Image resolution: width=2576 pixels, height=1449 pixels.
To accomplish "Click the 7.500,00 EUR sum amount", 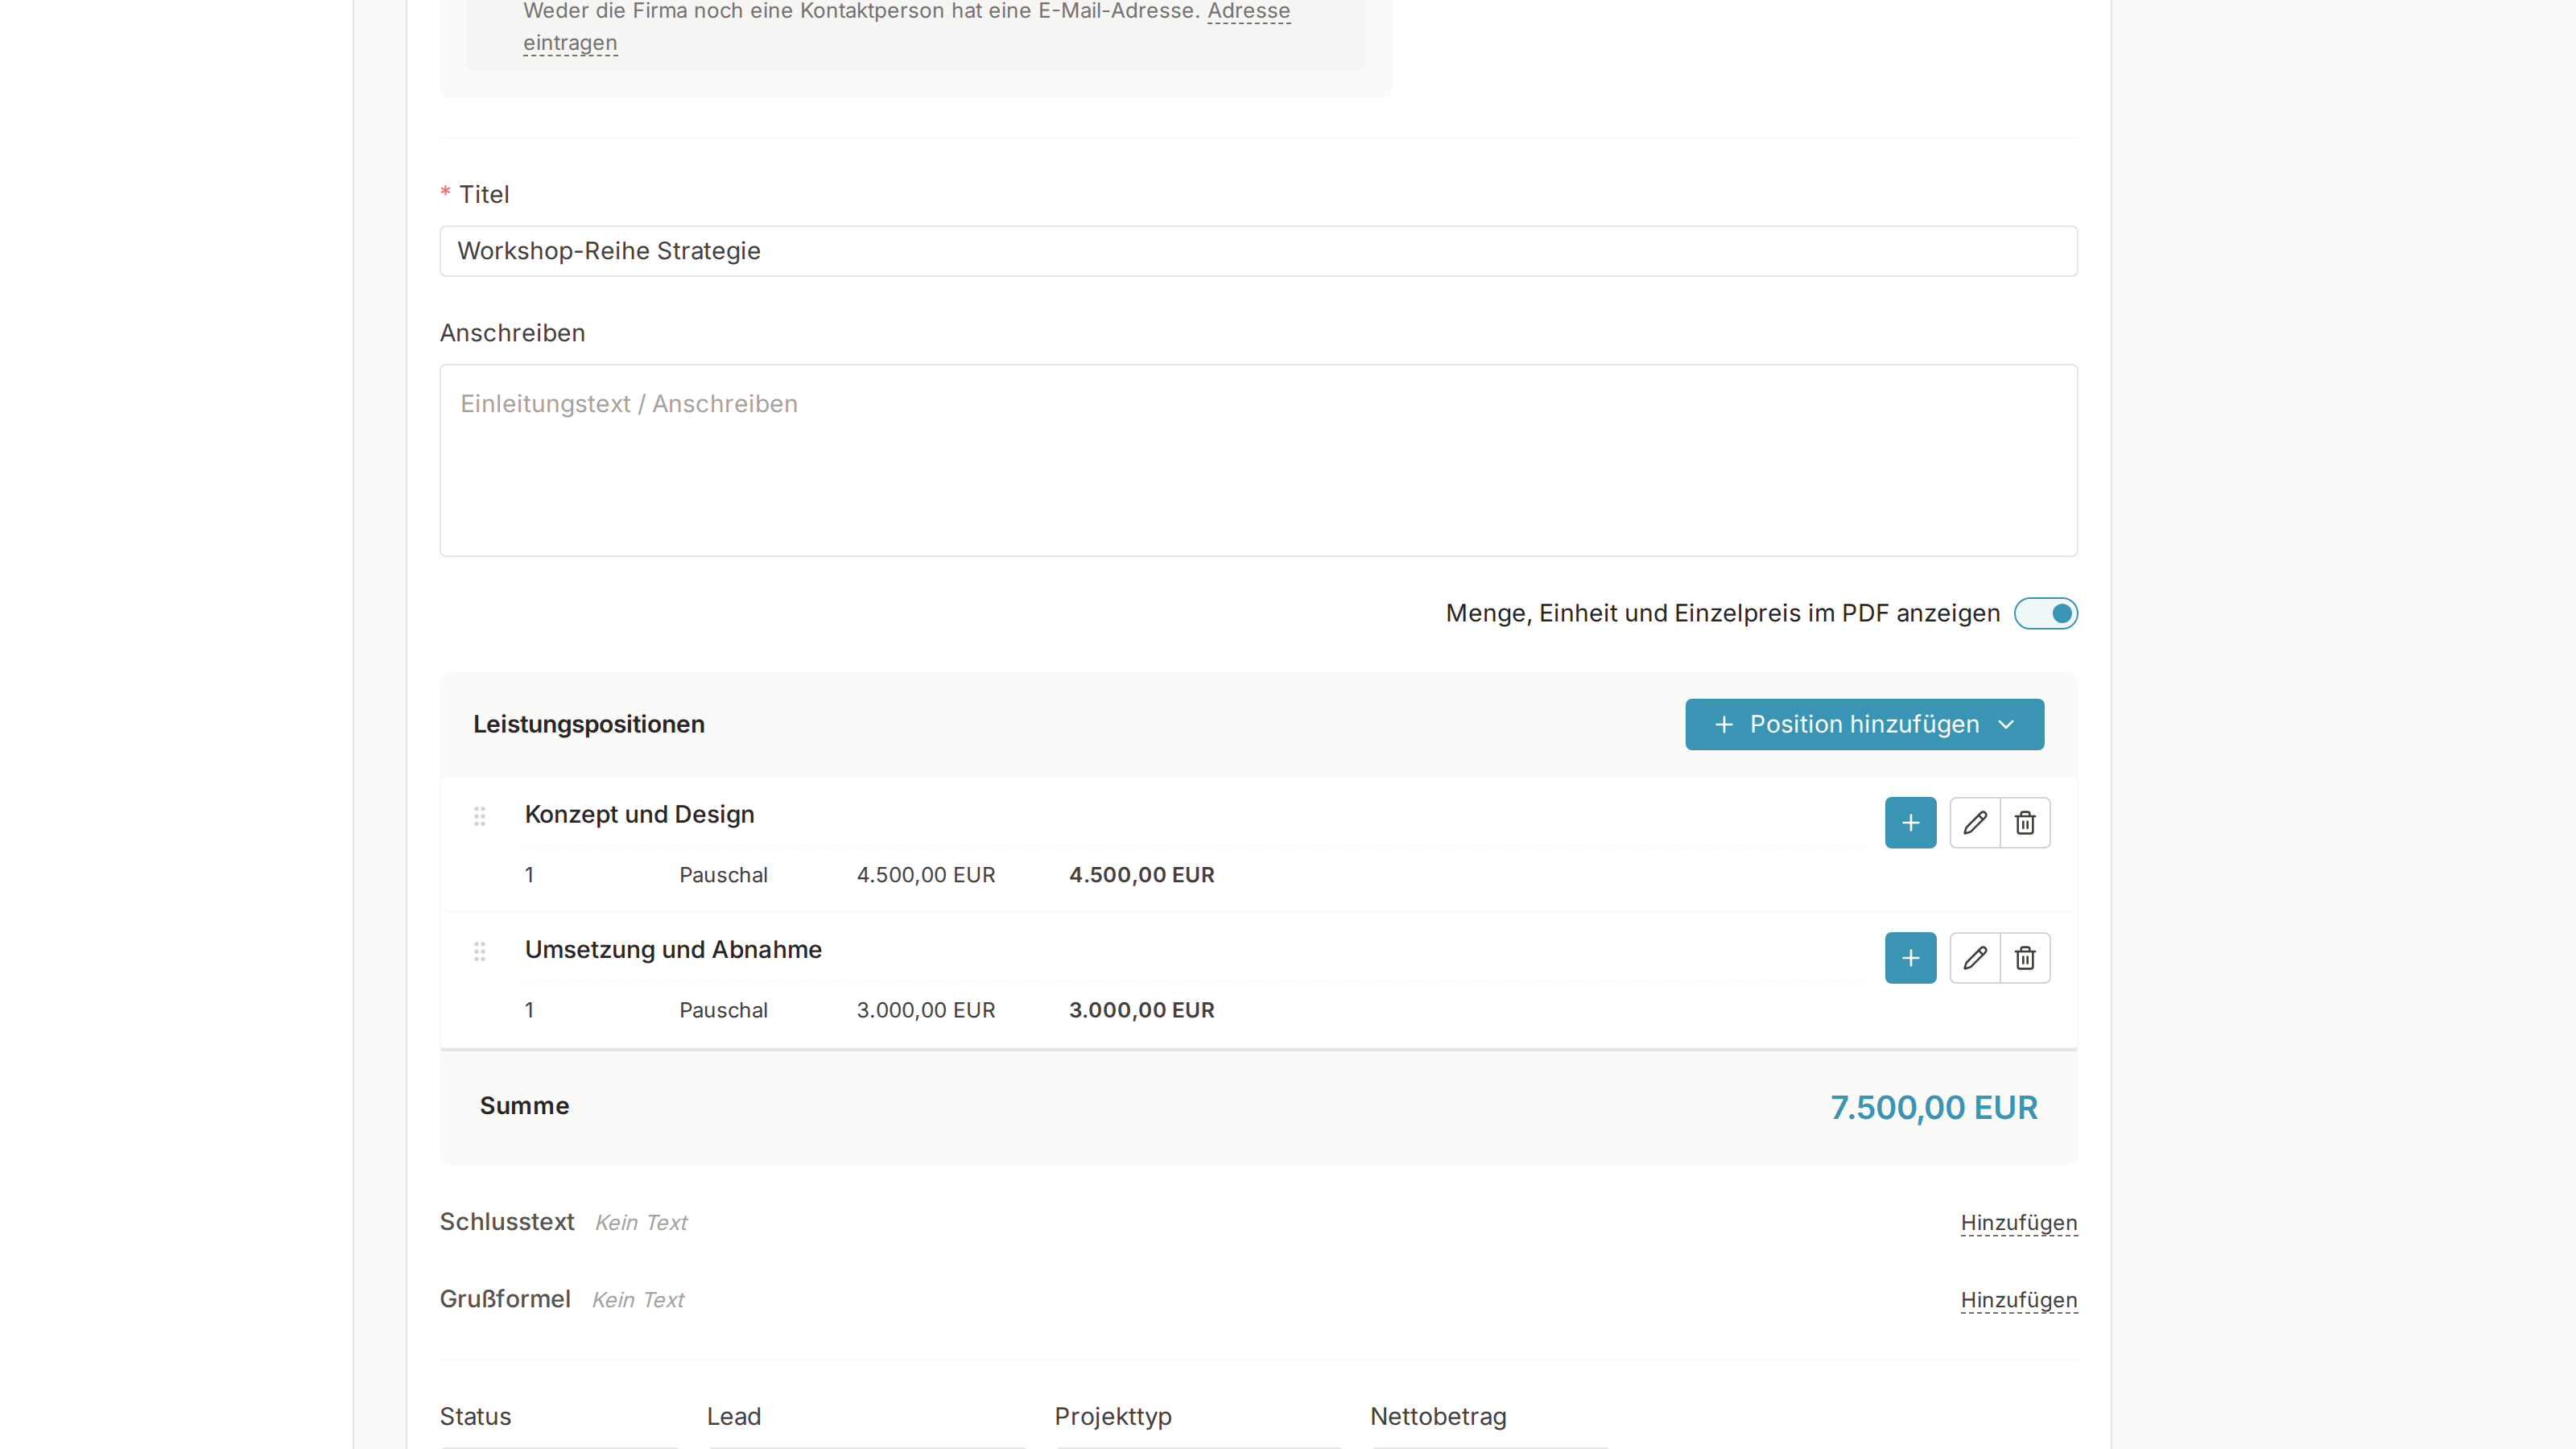I will point(1933,1107).
